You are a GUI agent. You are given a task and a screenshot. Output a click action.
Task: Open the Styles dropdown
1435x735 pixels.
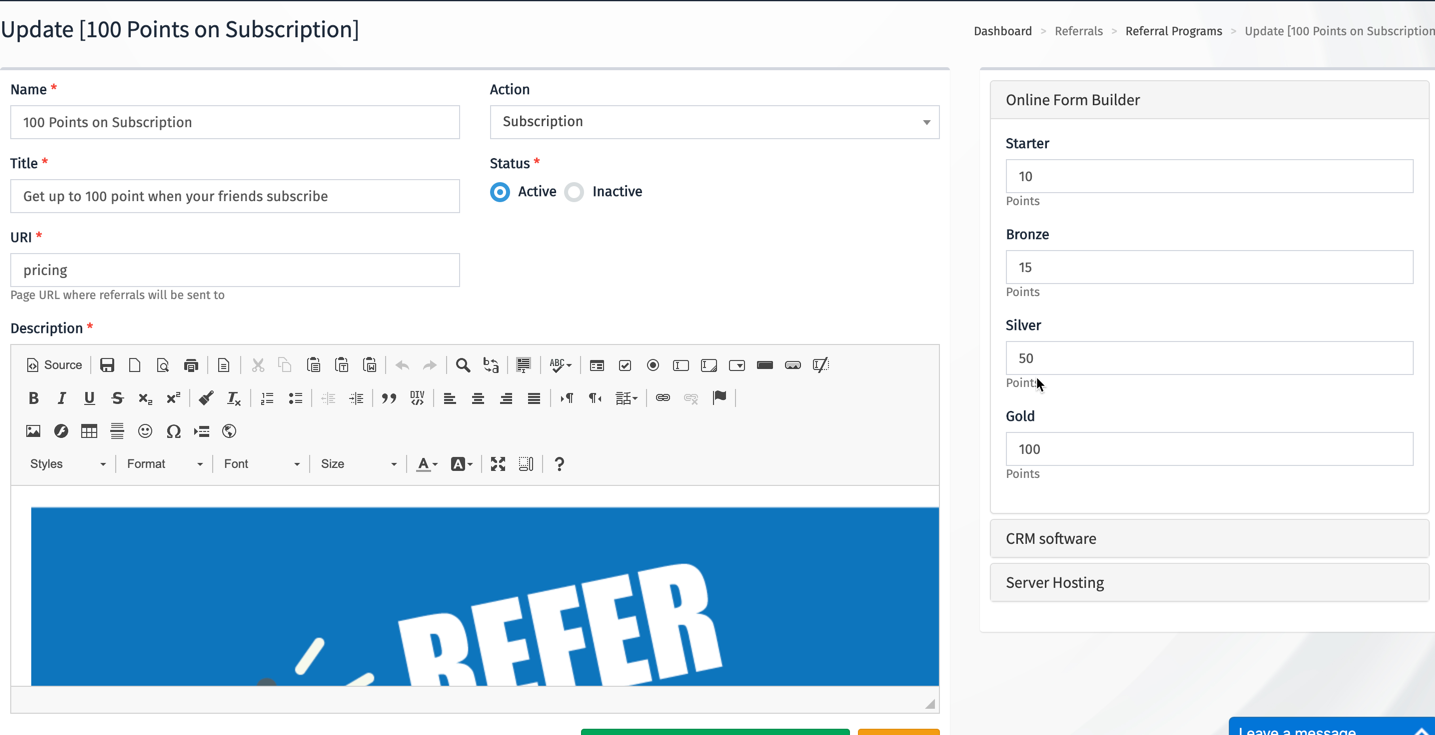(x=67, y=464)
